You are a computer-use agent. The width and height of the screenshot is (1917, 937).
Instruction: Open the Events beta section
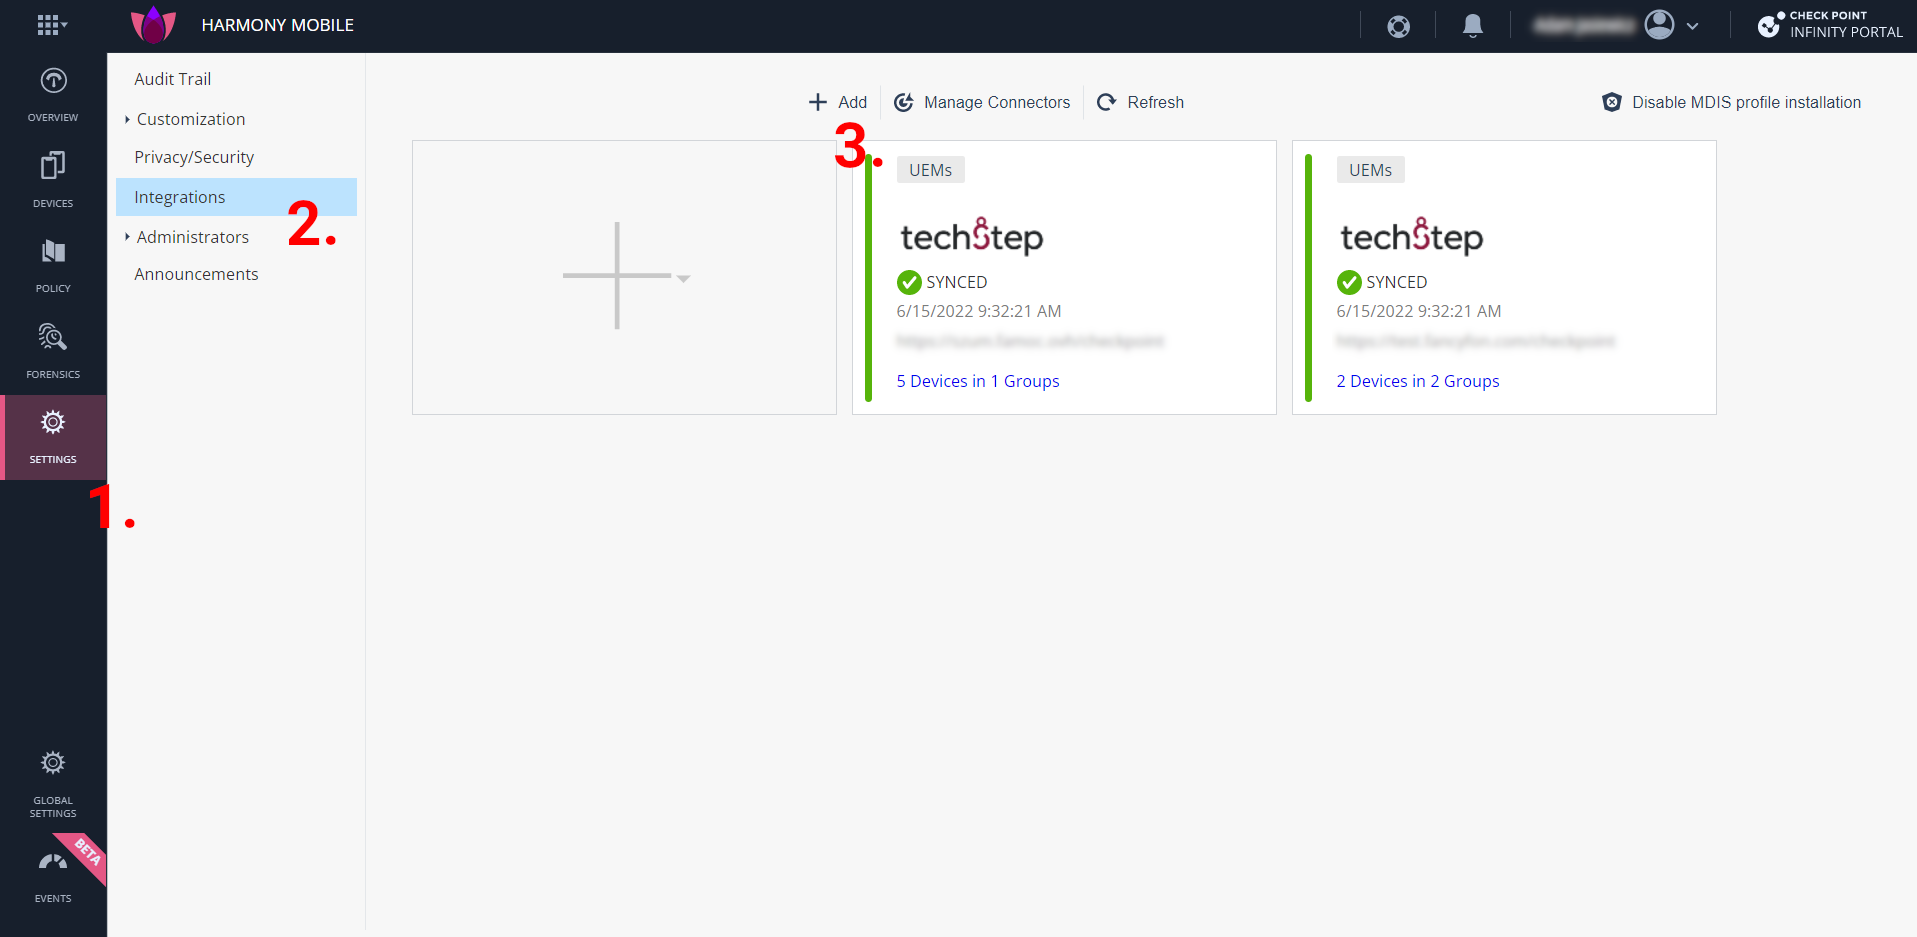[52, 872]
